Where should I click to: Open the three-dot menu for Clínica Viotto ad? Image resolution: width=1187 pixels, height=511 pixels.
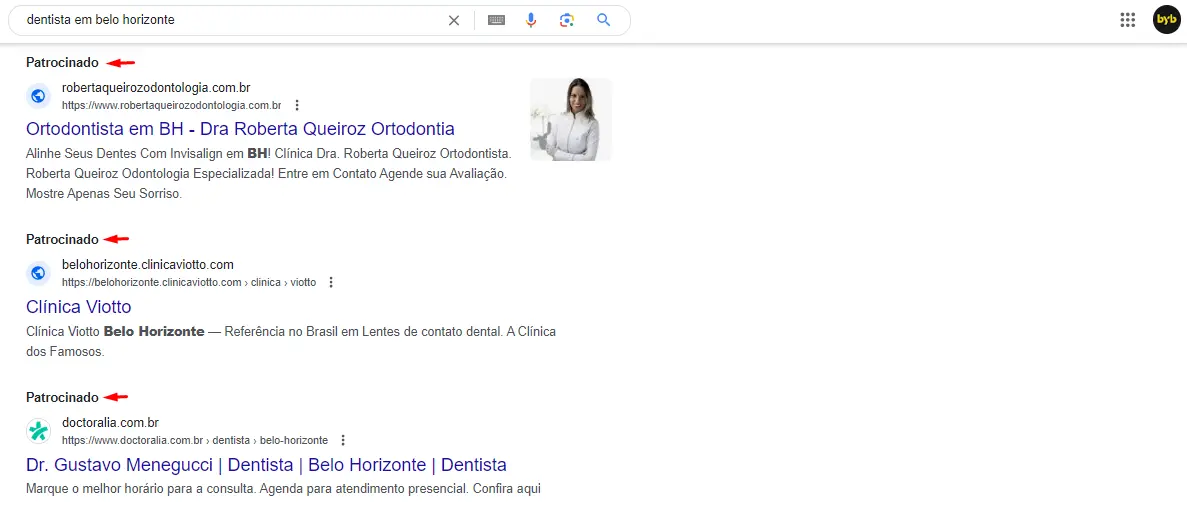click(331, 282)
